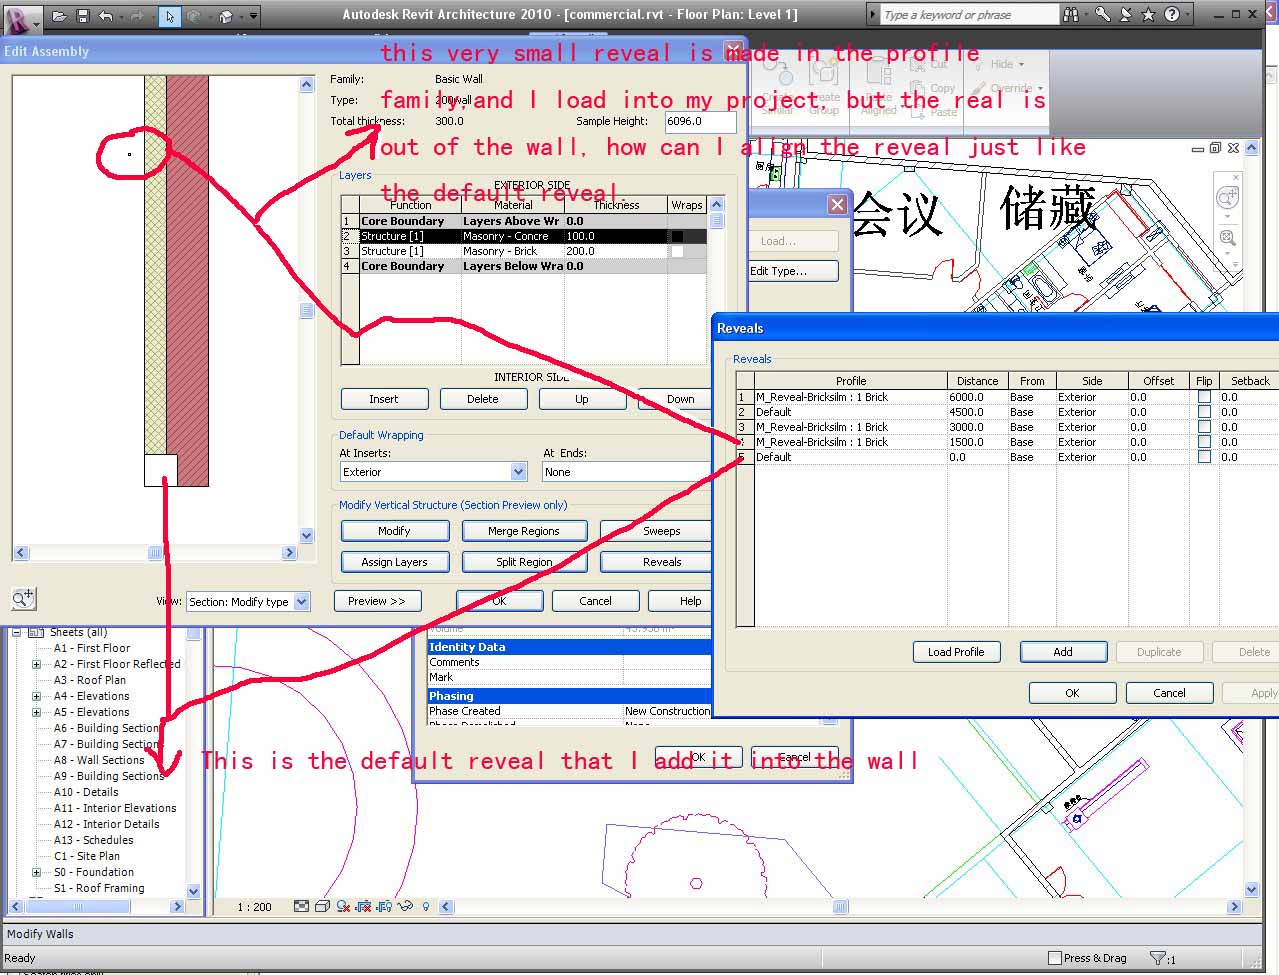Click the Split Region button

click(x=524, y=562)
